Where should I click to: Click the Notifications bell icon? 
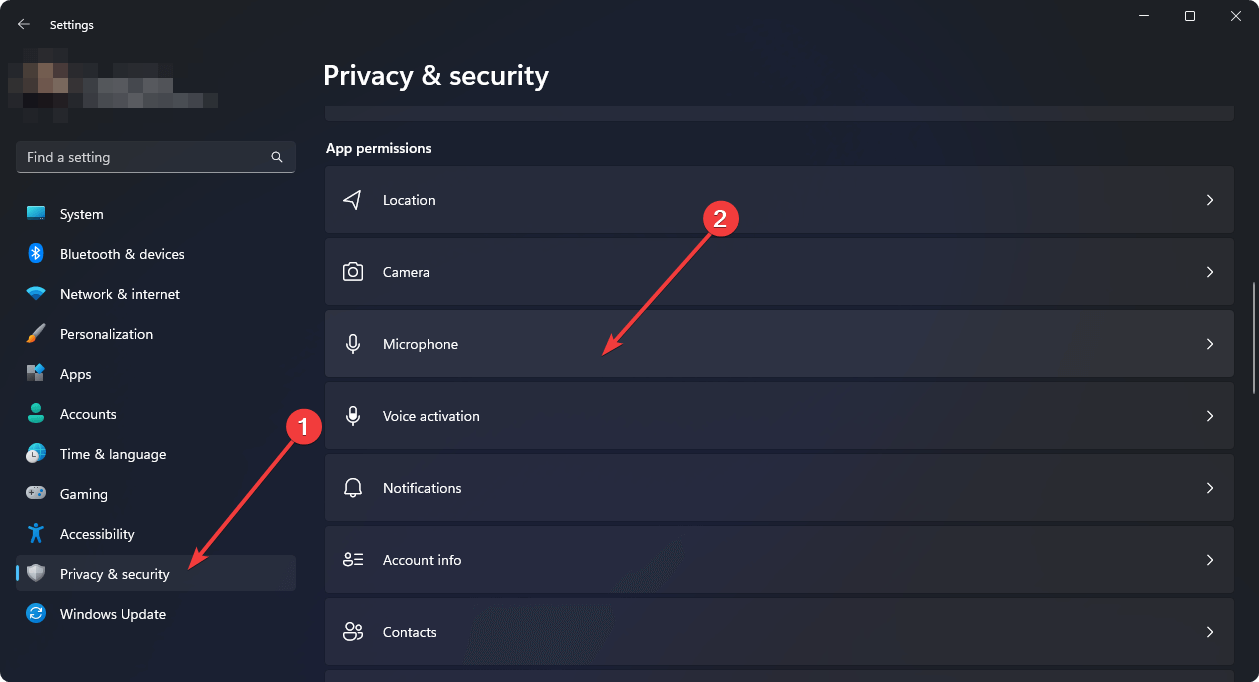[353, 488]
